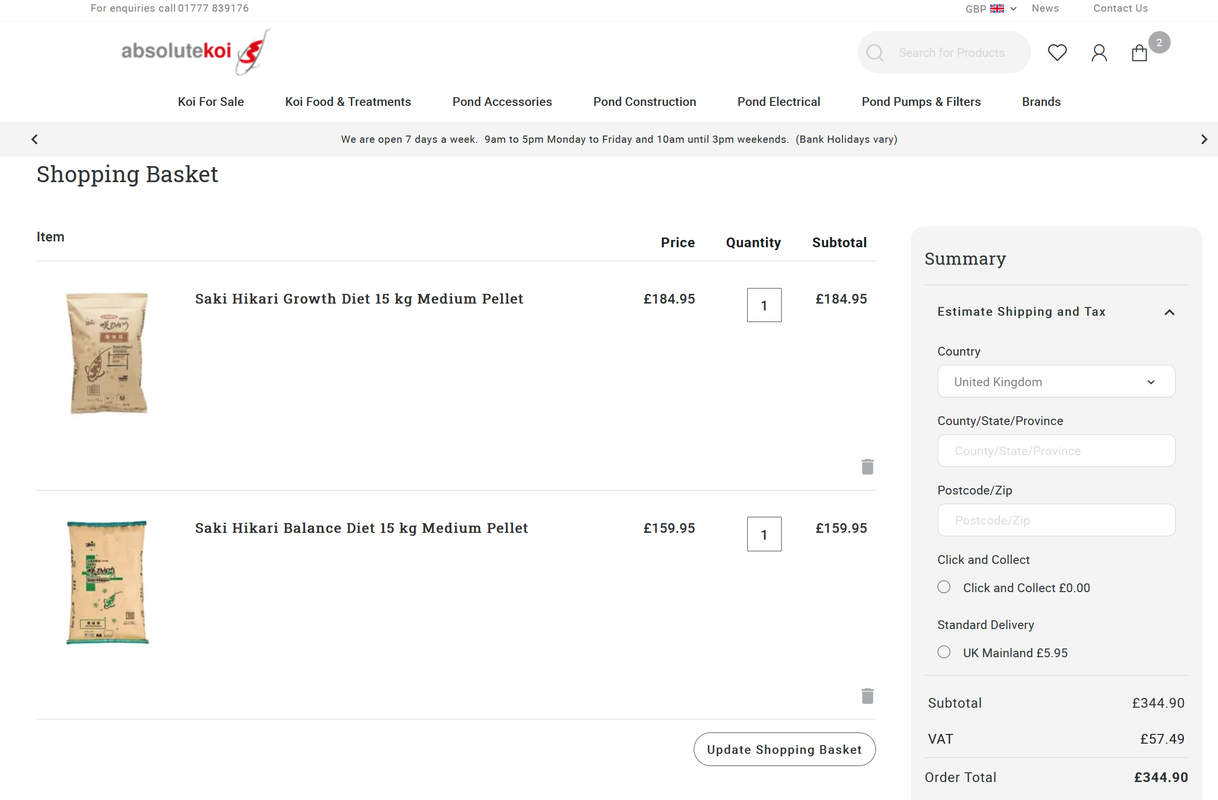Click the UK flag currency icon
Screen dimensions: 1218x800
[x=997, y=8]
